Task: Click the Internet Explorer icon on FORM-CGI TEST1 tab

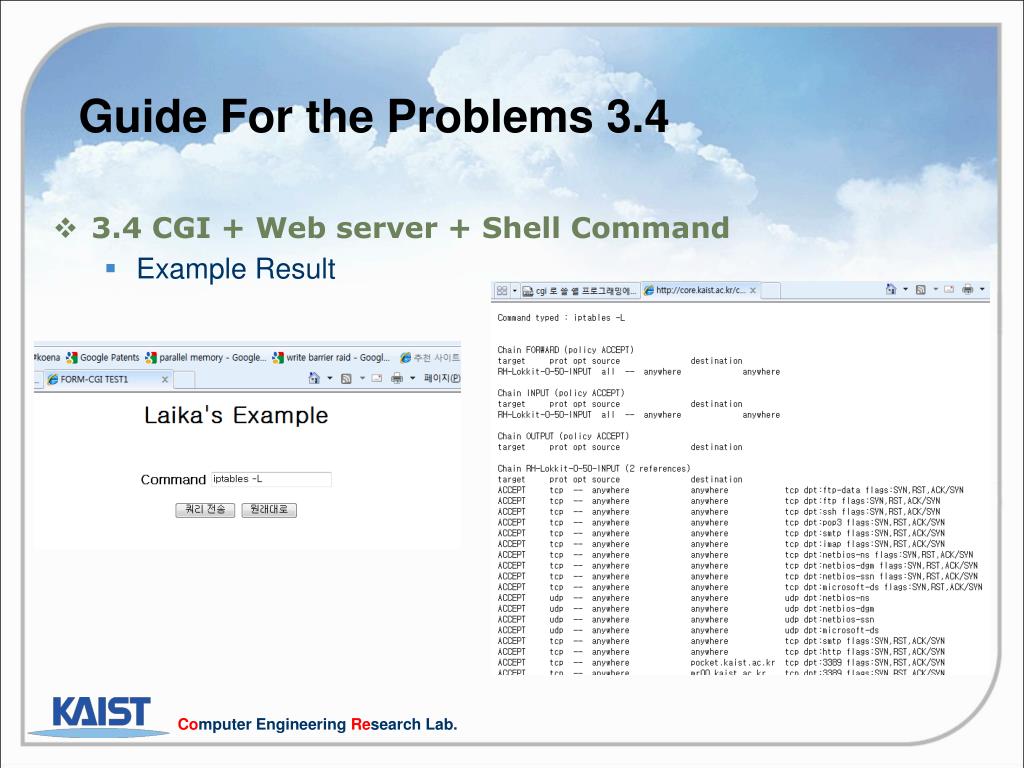Action: 53,379
